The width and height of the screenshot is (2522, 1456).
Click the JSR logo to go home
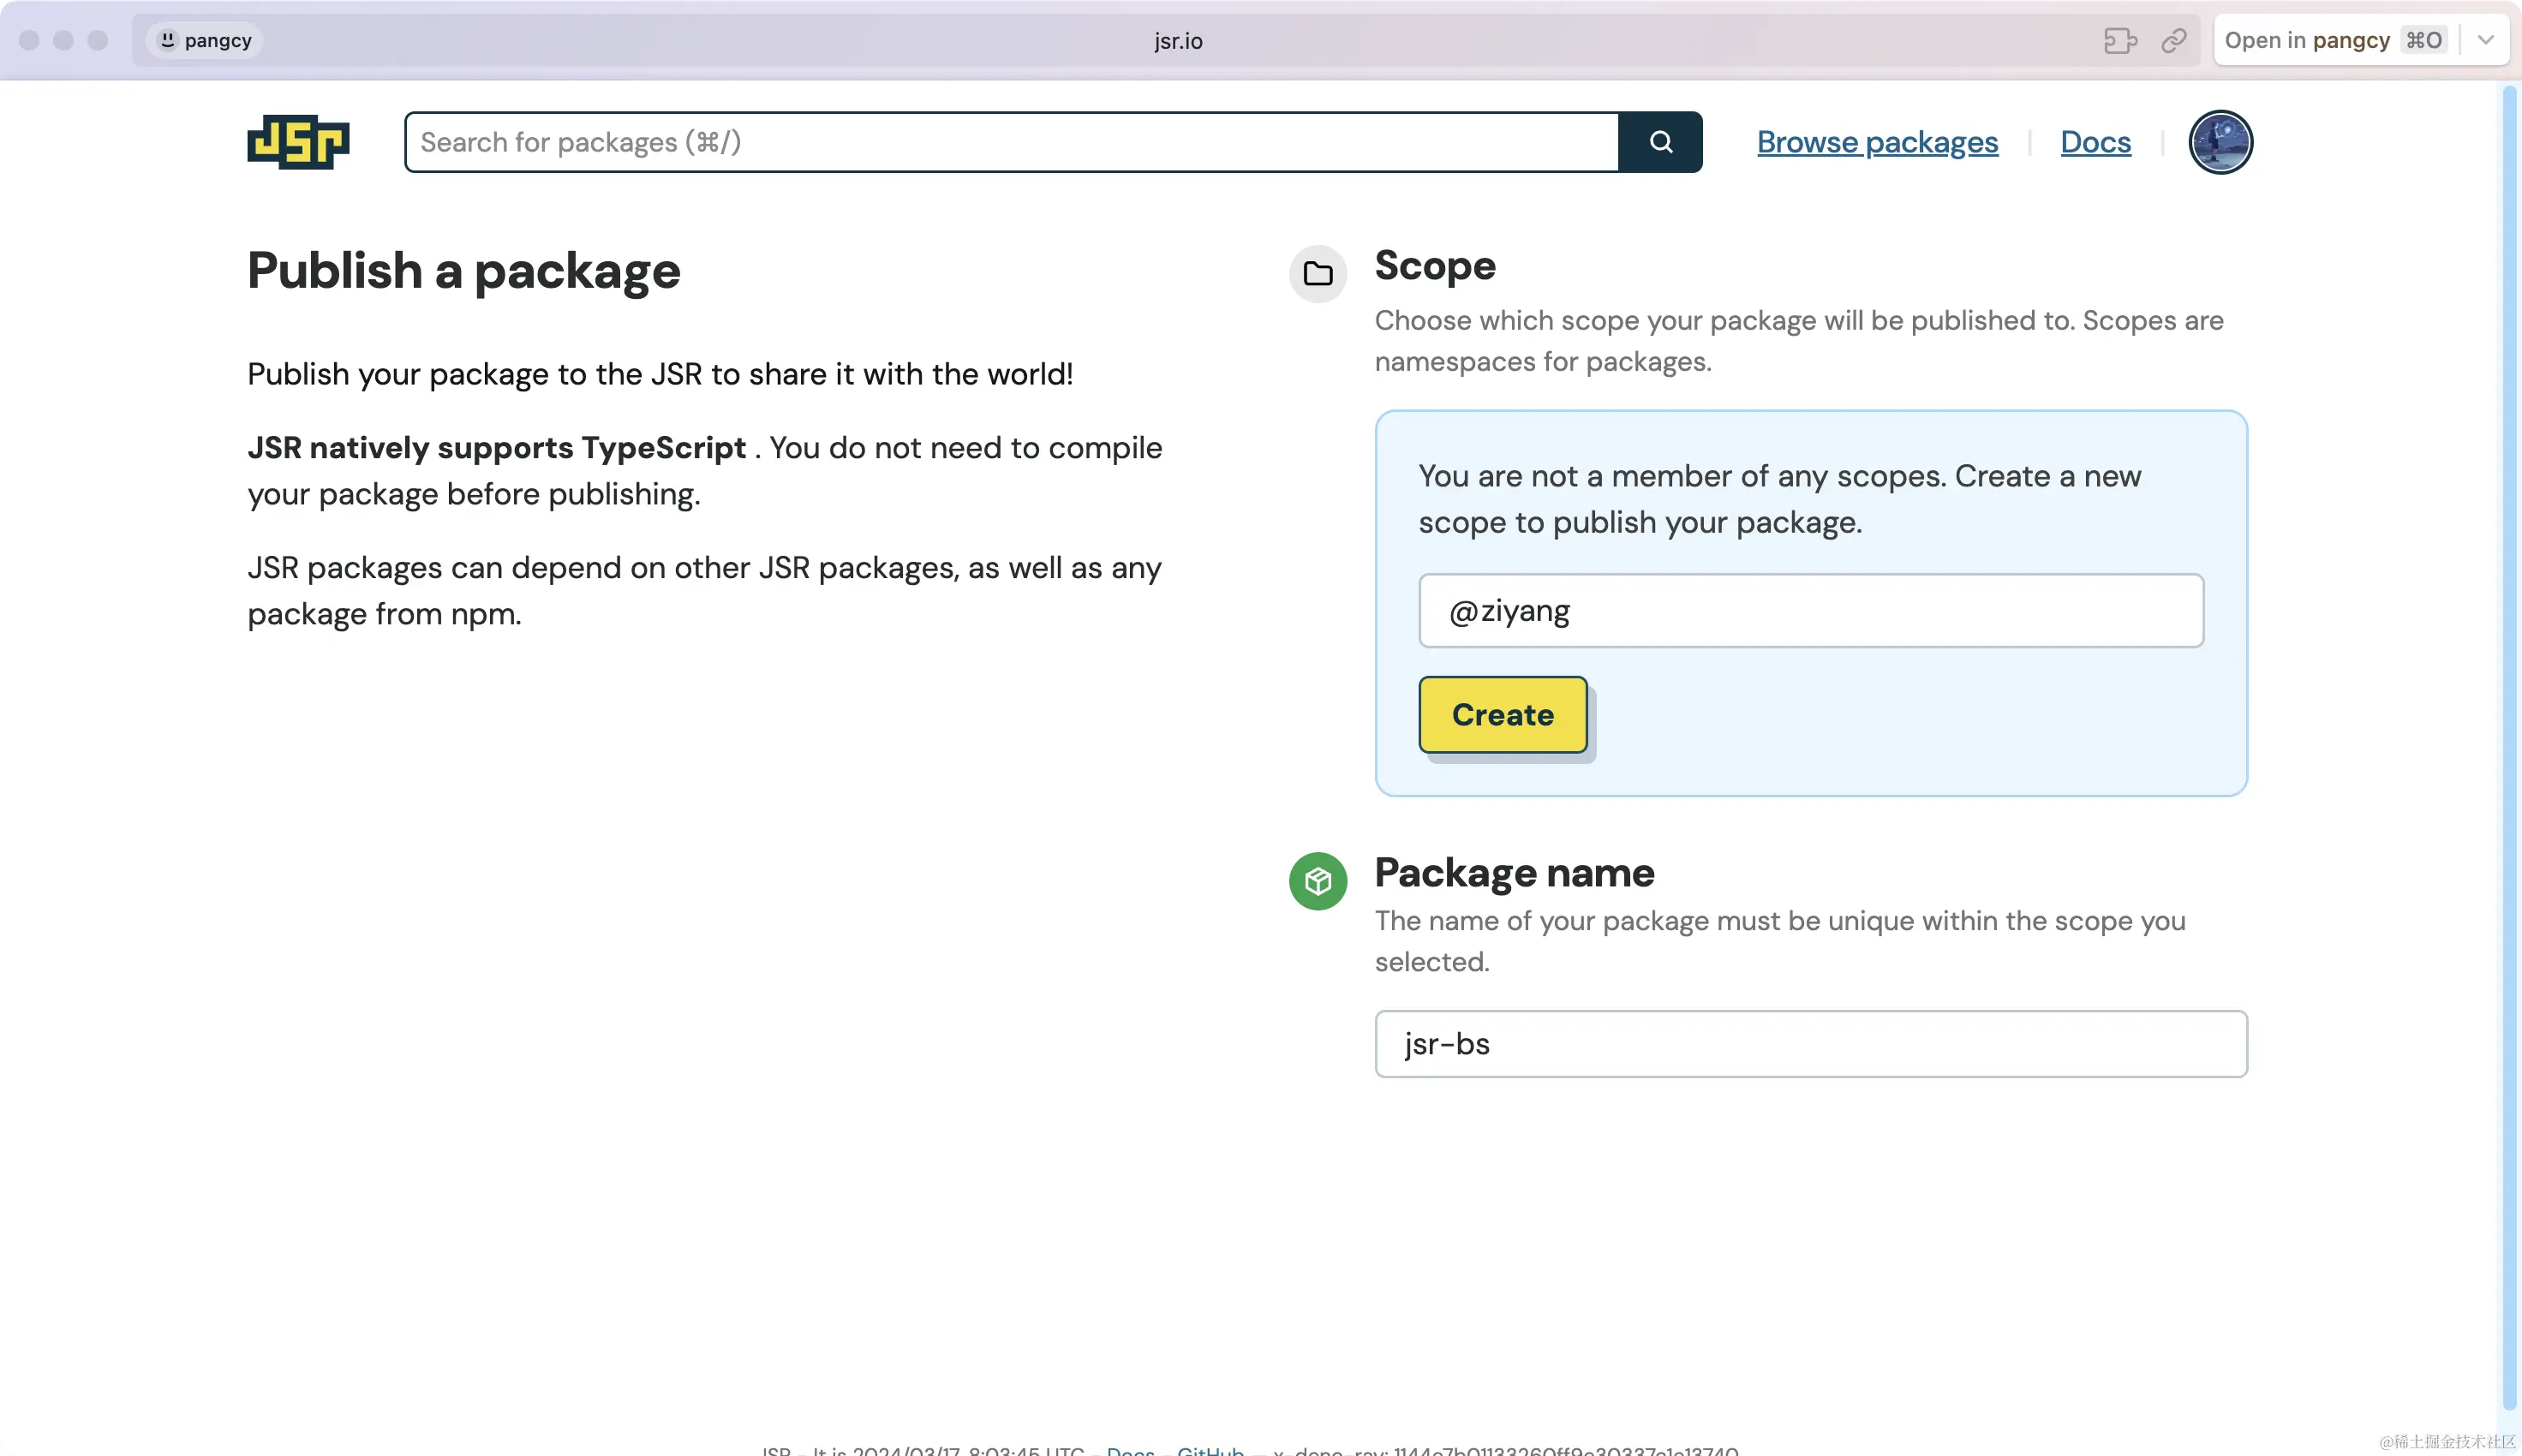click(298, 142)
